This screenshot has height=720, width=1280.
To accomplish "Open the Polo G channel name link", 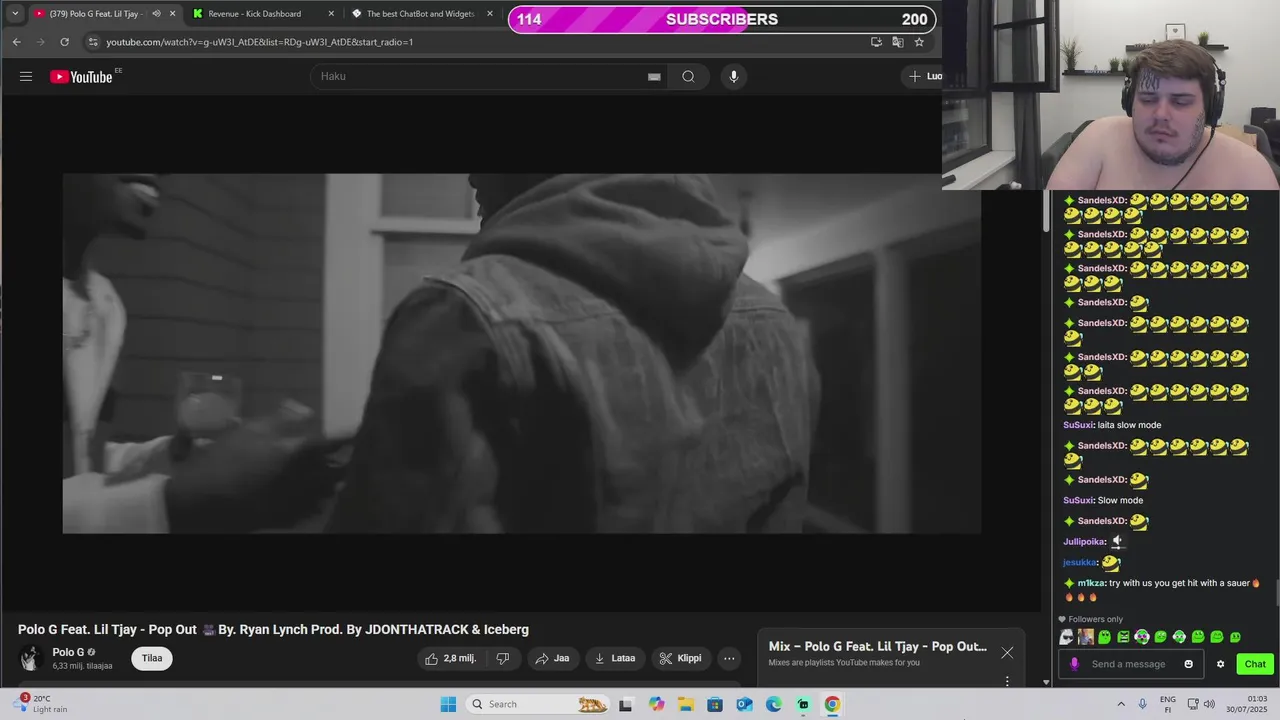I will (x=68, y=652).
